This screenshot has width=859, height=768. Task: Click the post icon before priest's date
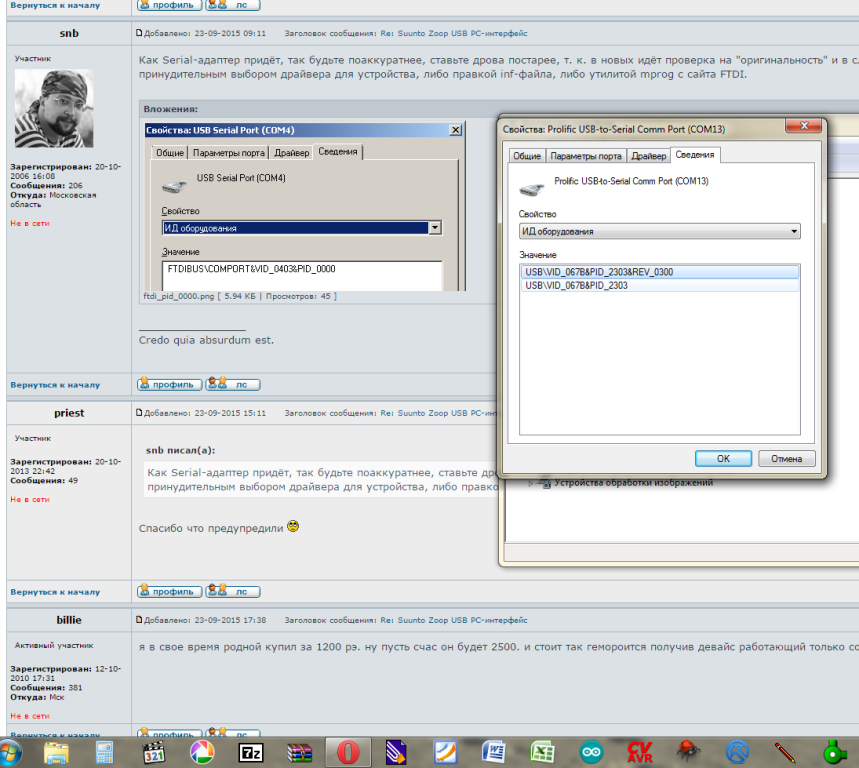click(139, 412)
